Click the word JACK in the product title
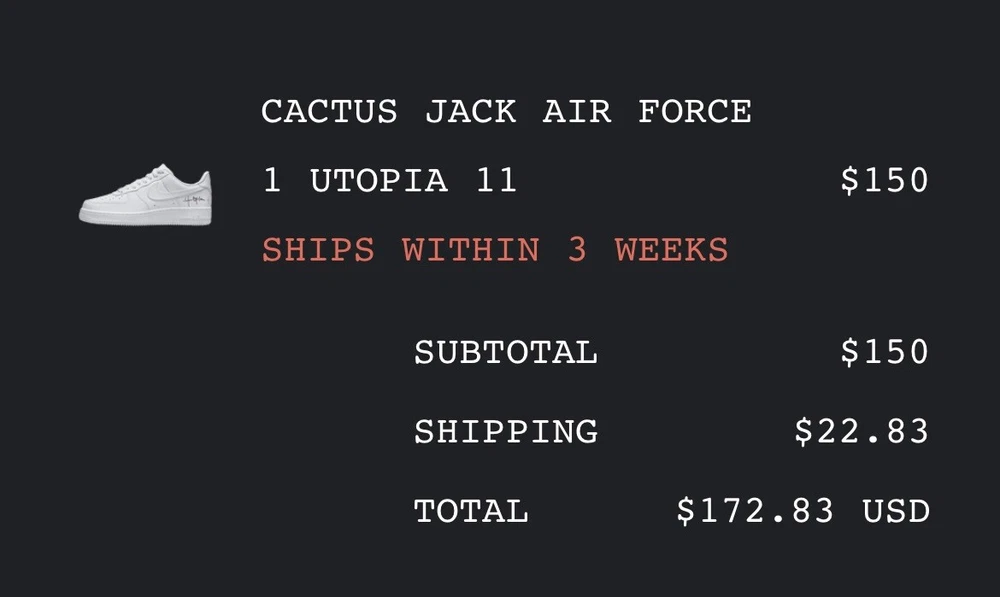Screen dimensions: 1000x597 coord(471,111)
